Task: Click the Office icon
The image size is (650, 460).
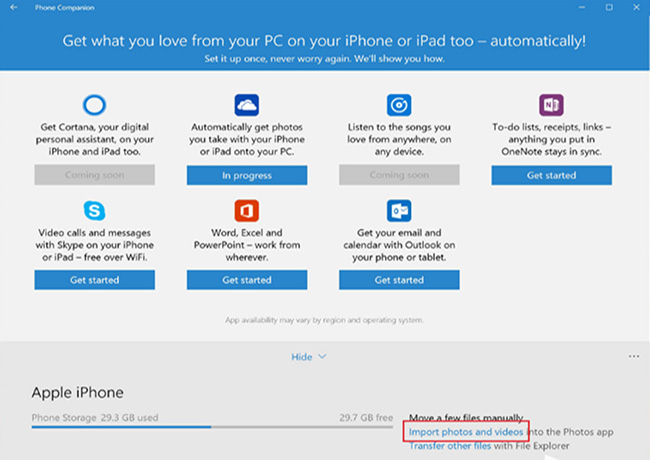Action: tap(247, 211)
